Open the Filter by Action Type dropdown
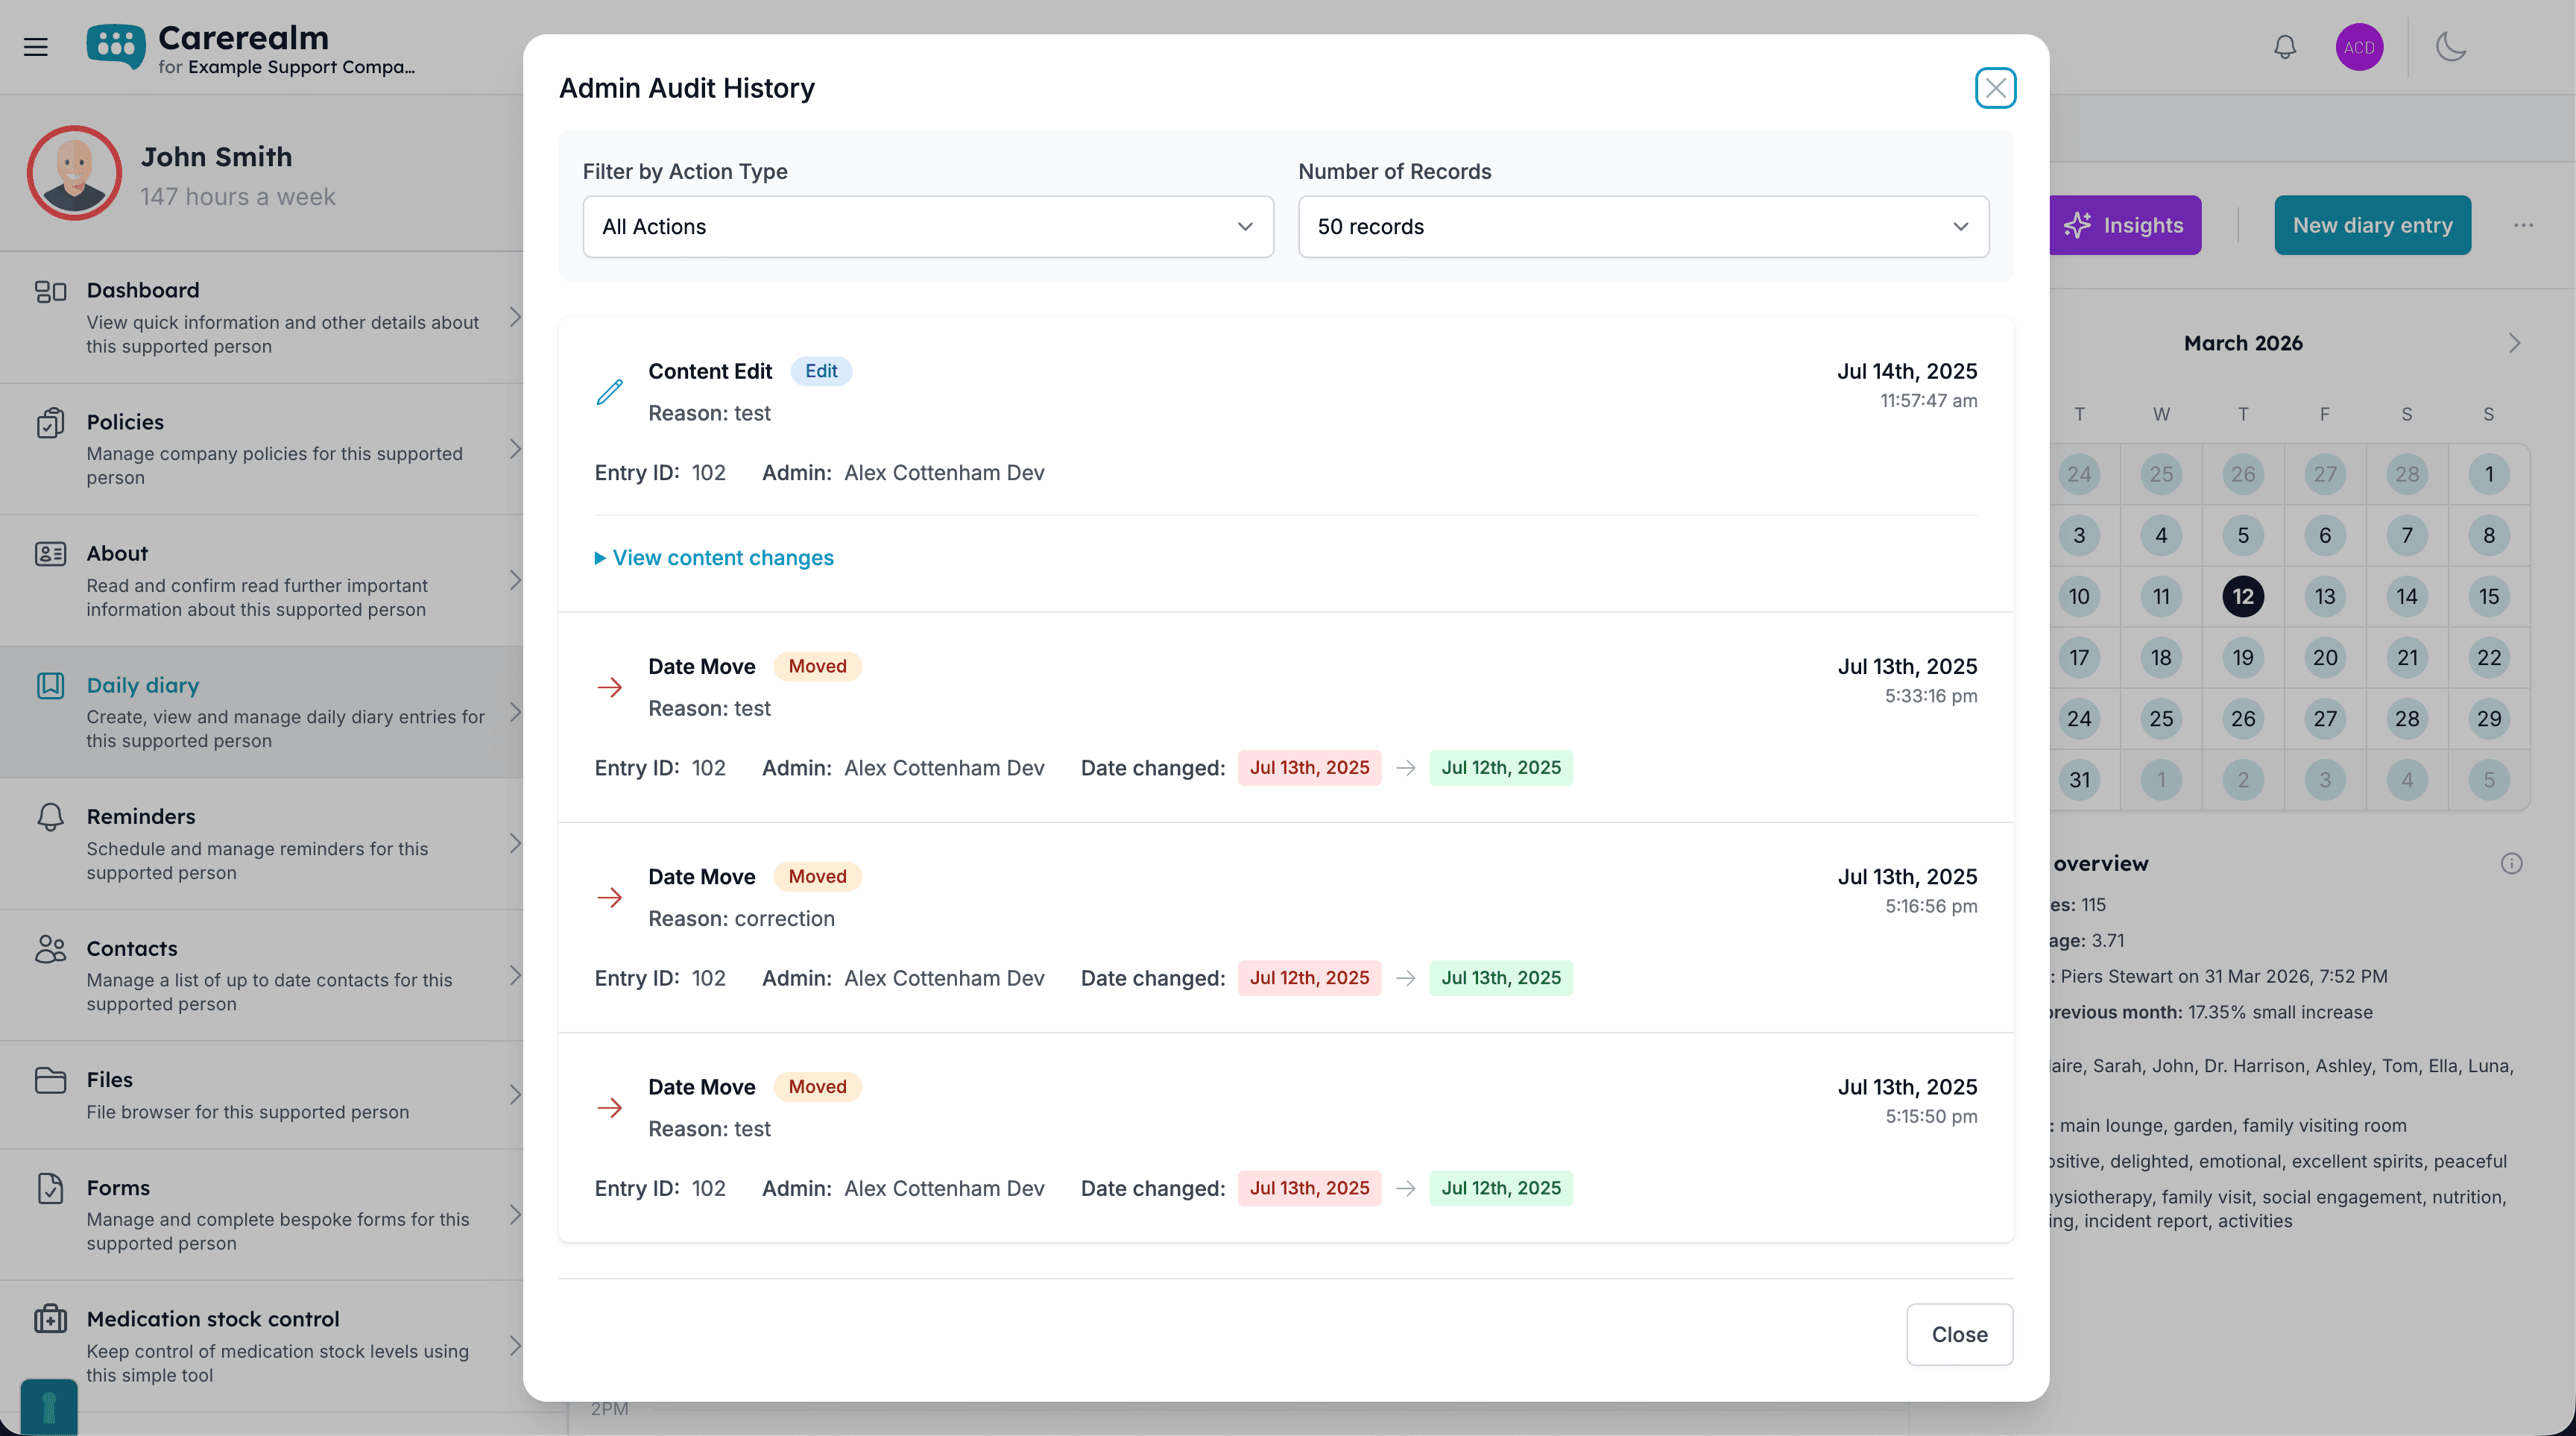 click(x=927, y=227)
